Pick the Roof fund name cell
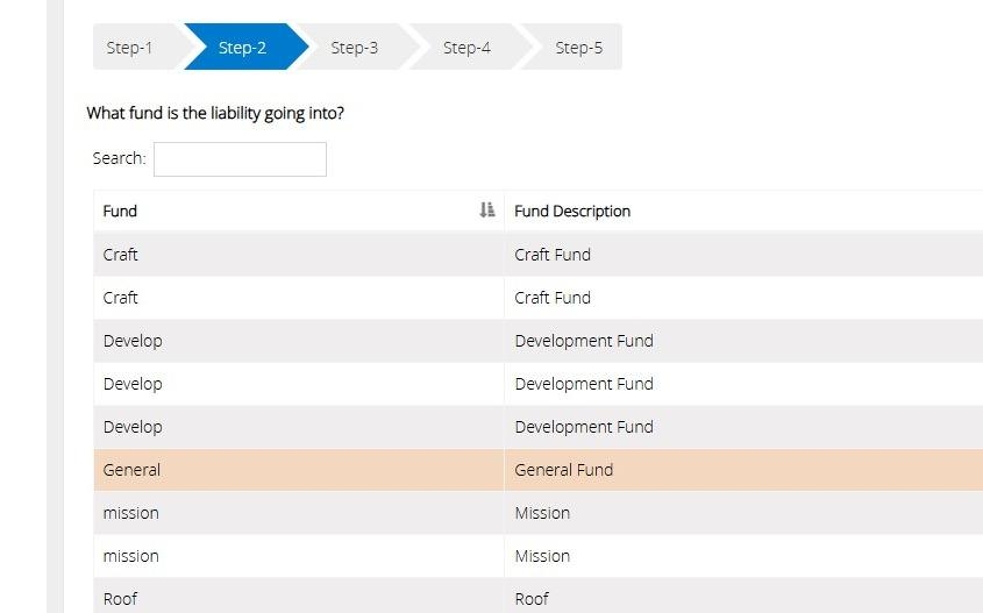 (120, 598)
